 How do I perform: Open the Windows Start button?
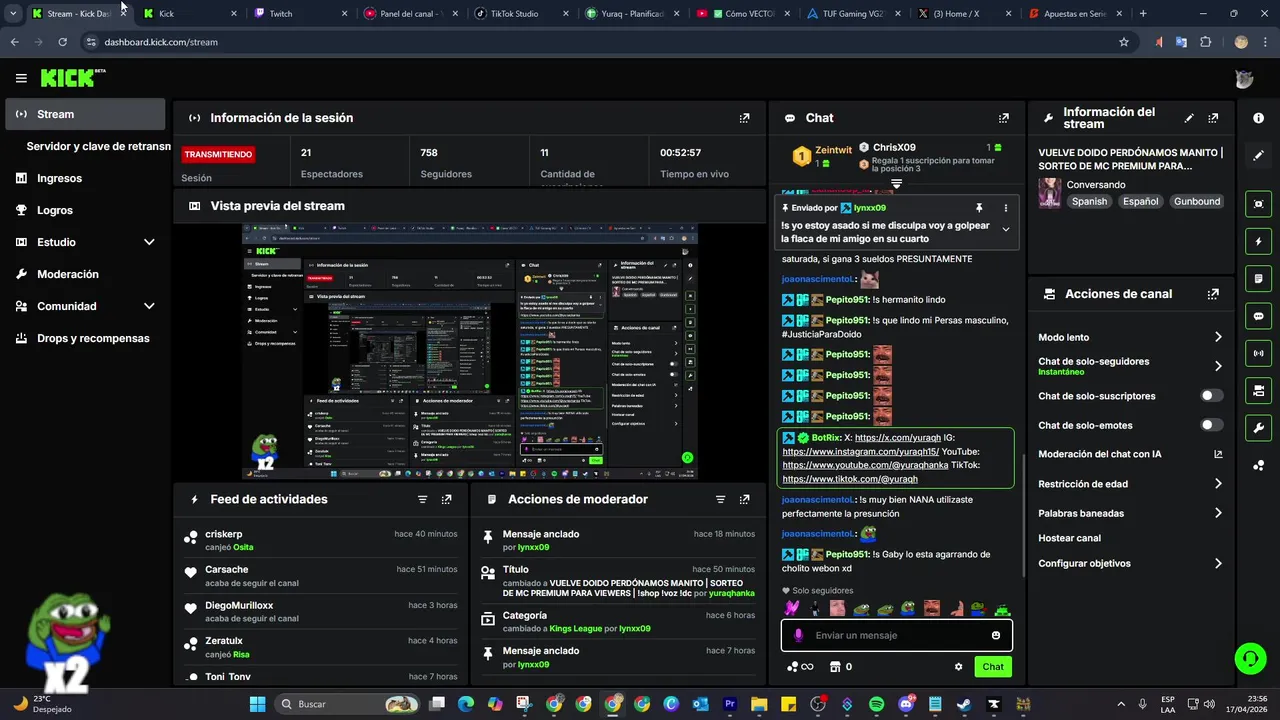coord(257,704)
